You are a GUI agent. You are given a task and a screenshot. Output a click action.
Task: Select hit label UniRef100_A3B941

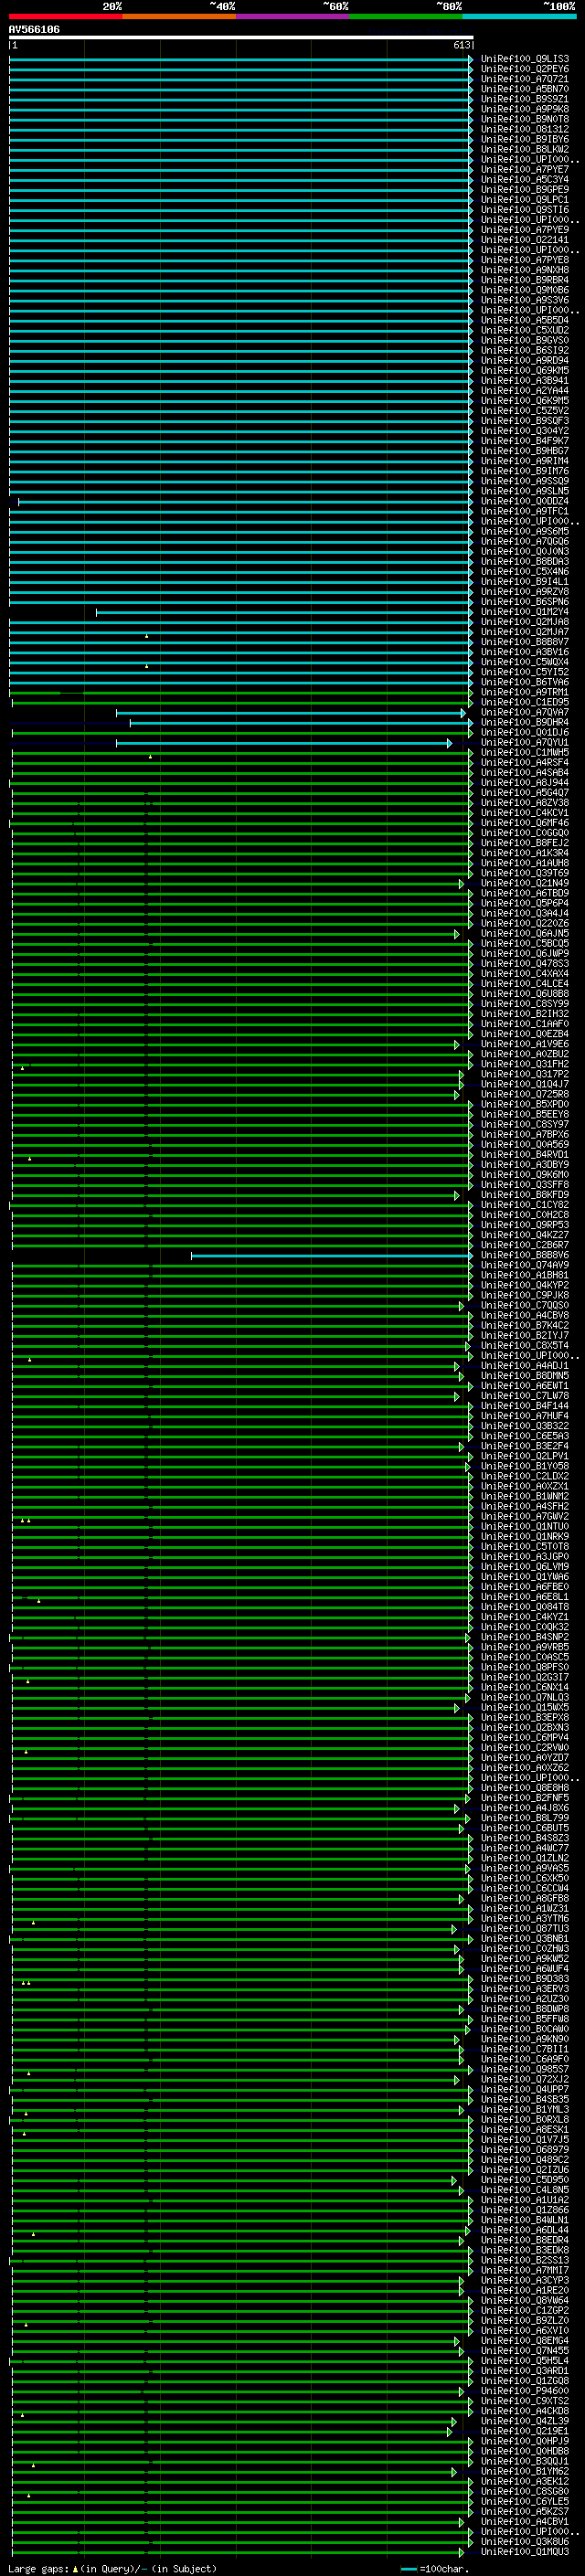524,381
